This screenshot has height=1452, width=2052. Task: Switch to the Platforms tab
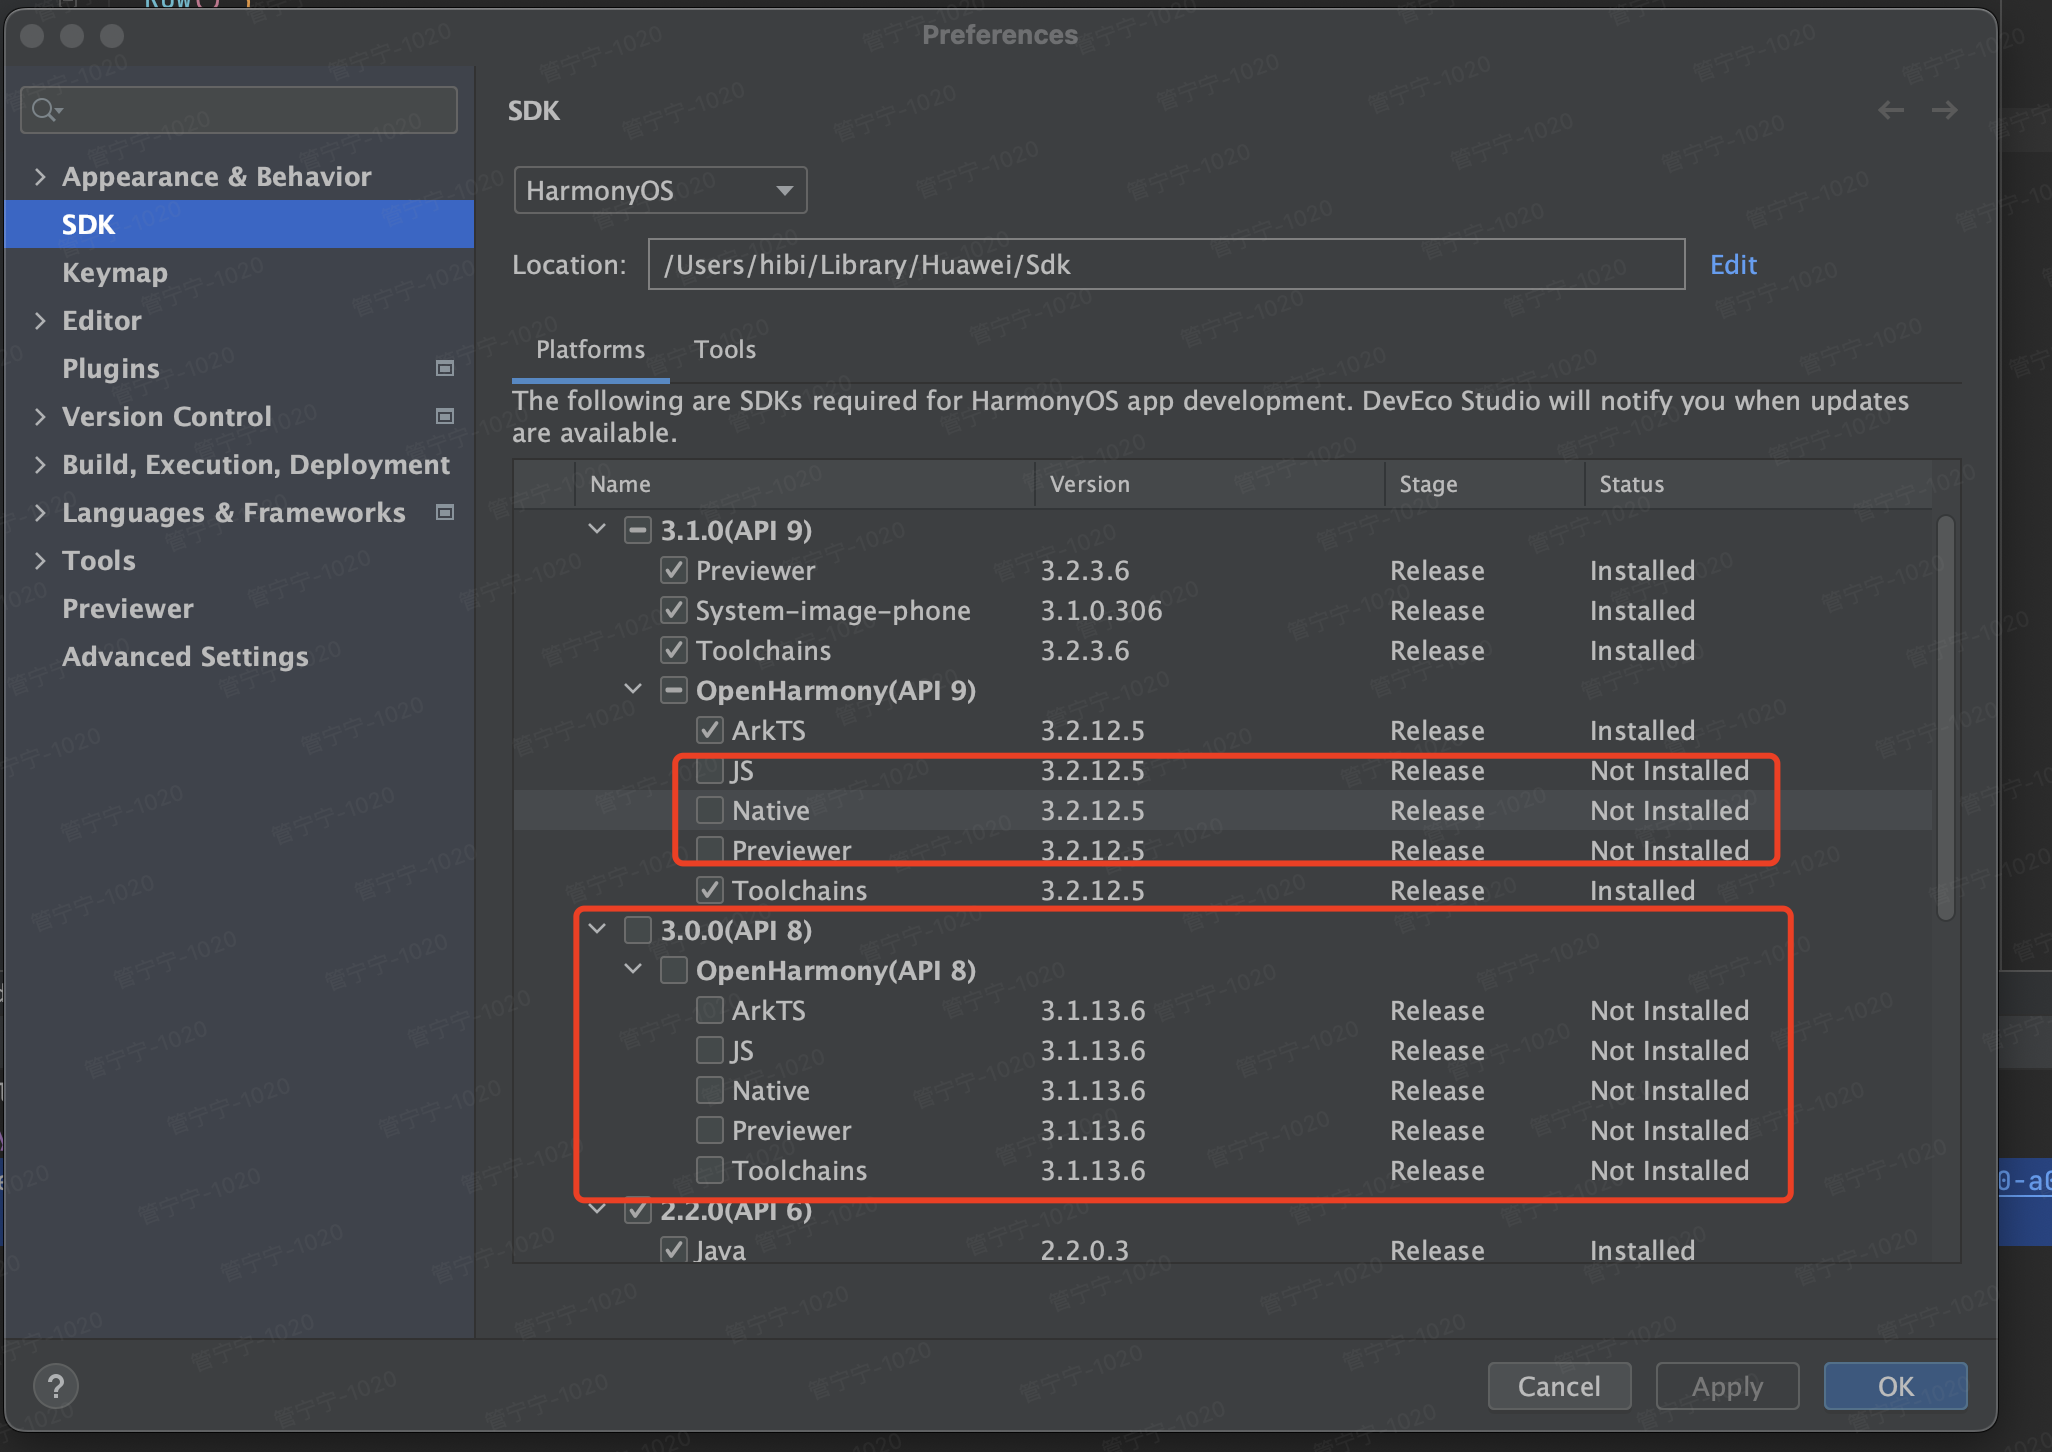click(590, 350)
